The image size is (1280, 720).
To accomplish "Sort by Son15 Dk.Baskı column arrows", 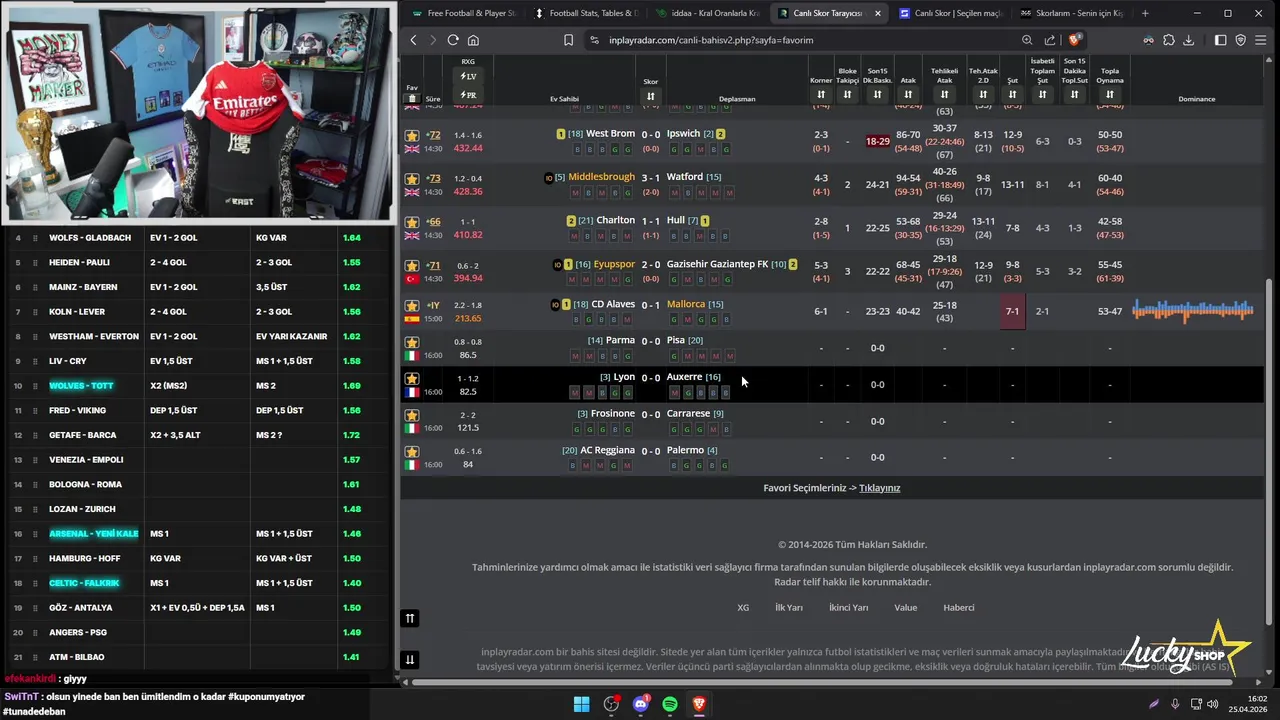I will pos(877,95).
